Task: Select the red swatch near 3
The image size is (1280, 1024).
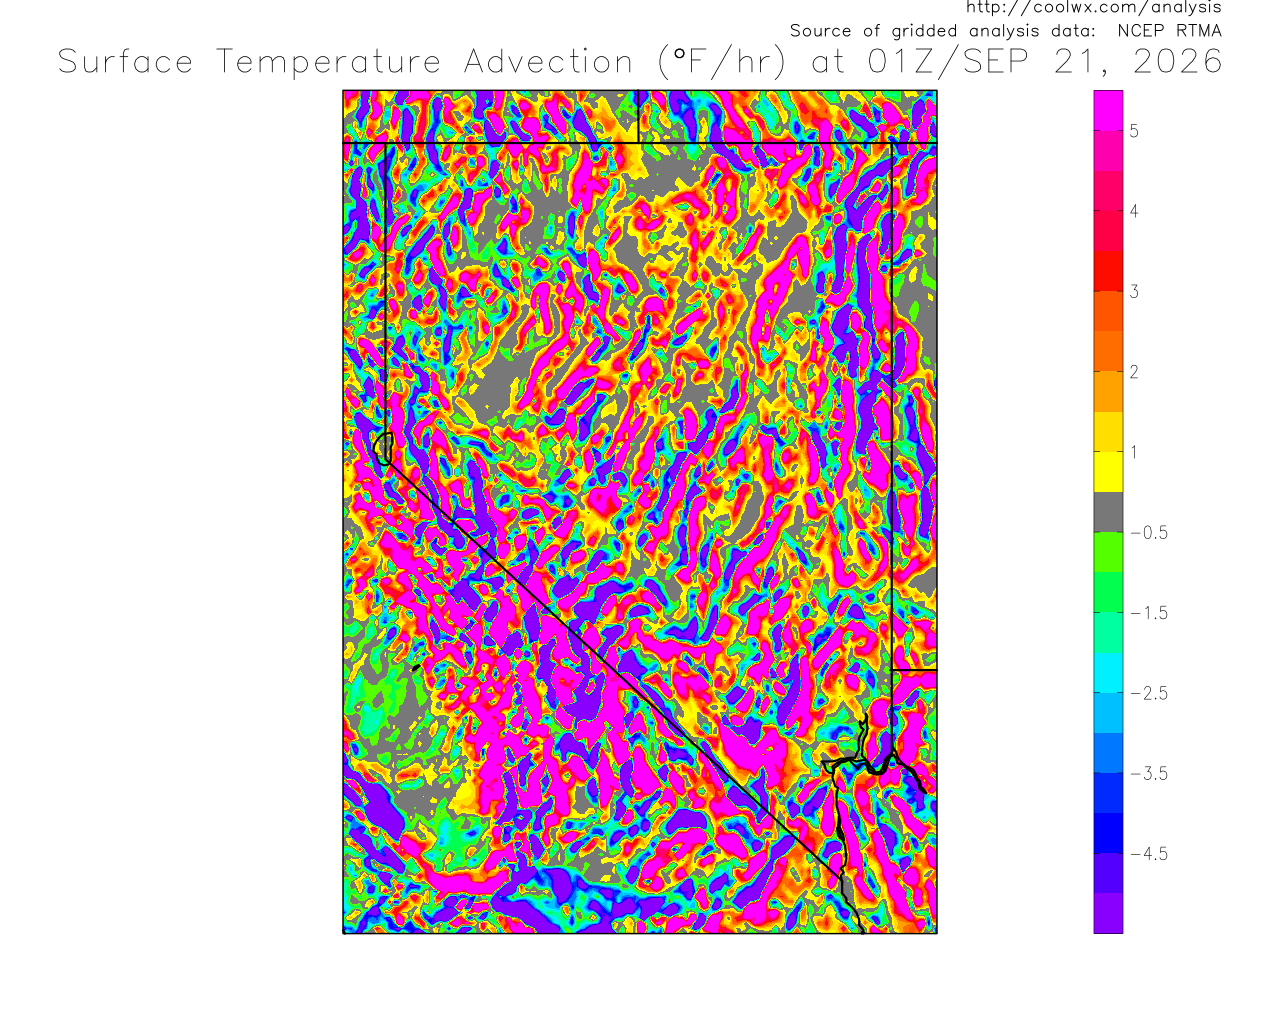Action: coord(1108,271)
